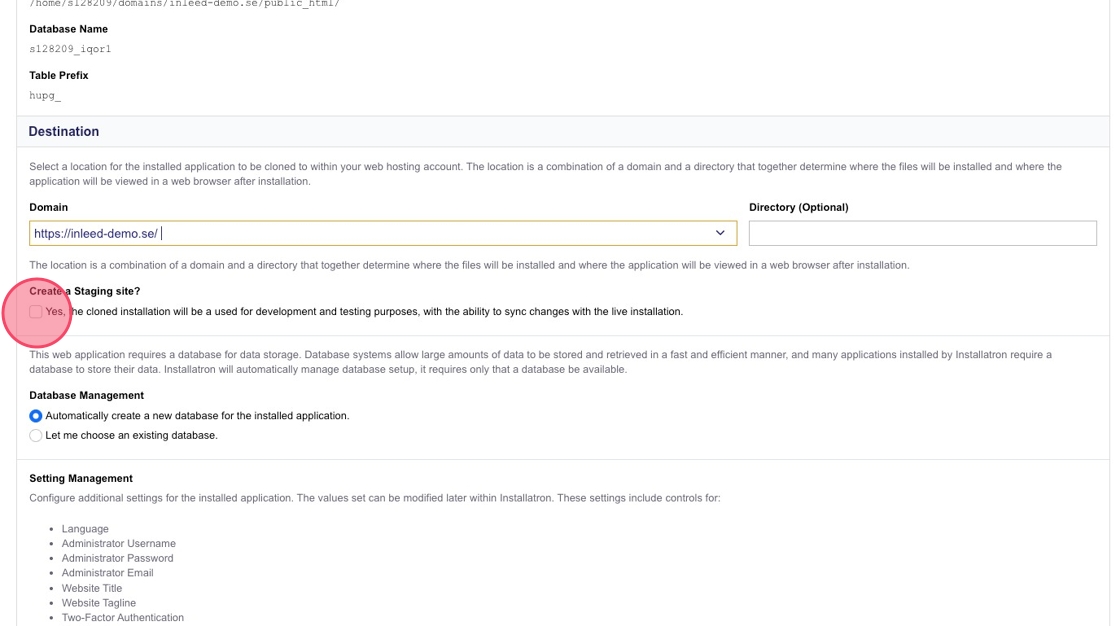Click the 'Automatically create a new database' label text
This screenshot has height=626, width=1120.
pyautogui.click(x=197, y=416)
